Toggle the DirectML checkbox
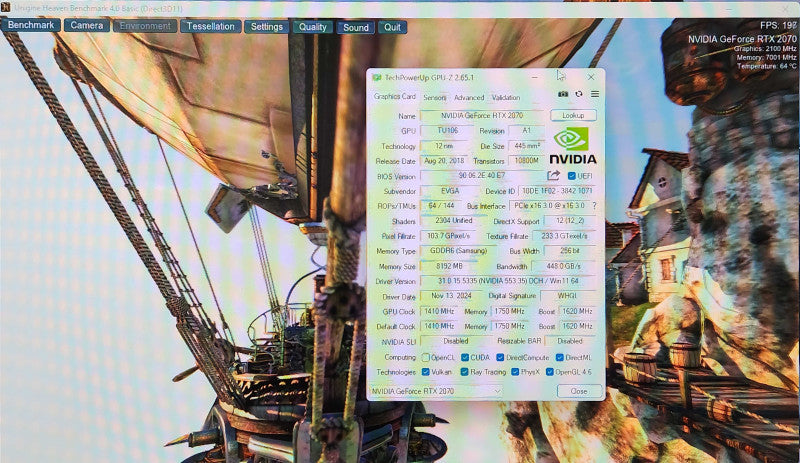This screenshot has width=800, height=463. [x=559, y=357]
